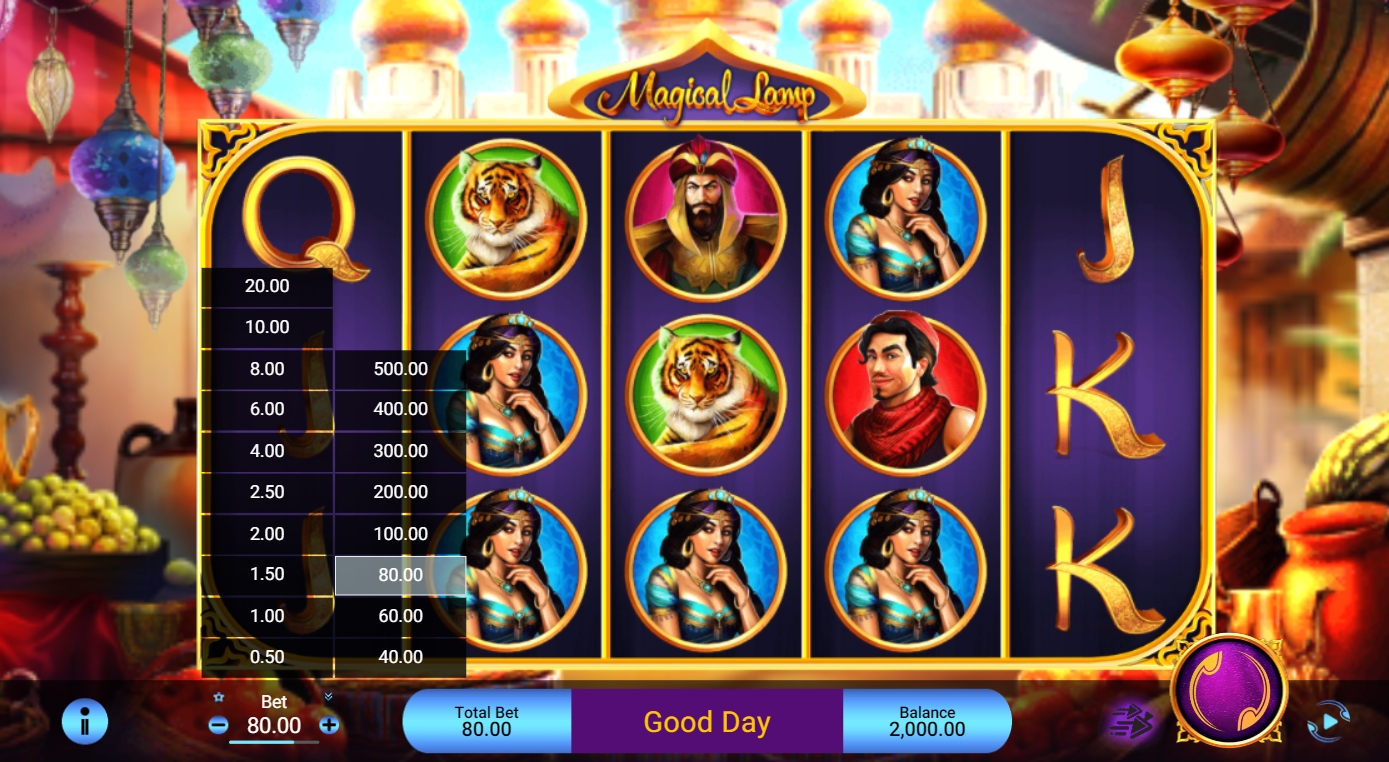Viewport: 1389px width, 762px height.
Task: Choose the 20.00 bet option
Action: tap(267, 286)
